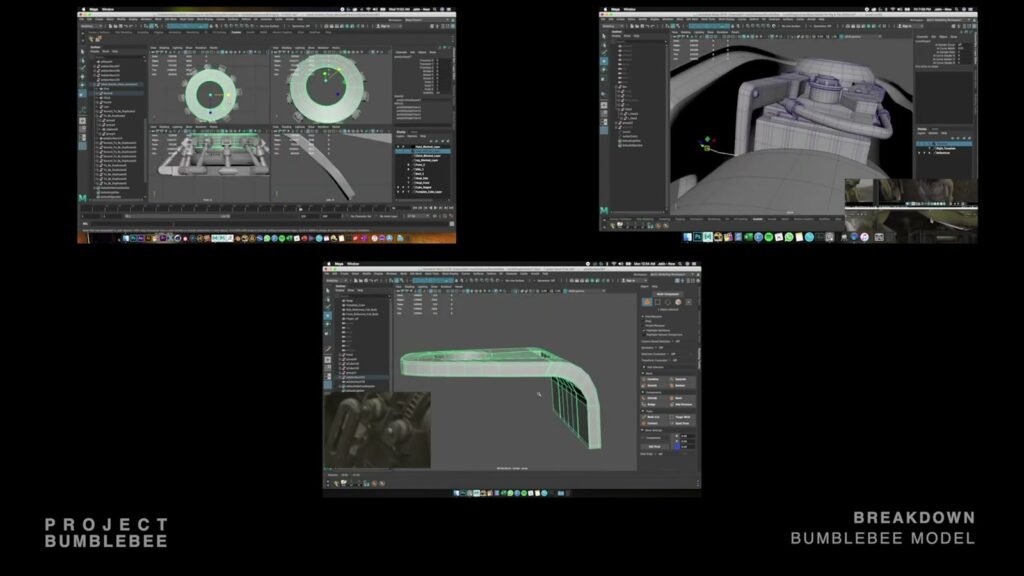Screen dimensions: 1024x576
Task: Activate Connect tool in Modeling Toolkit
Action: click(x=652, y=423)
